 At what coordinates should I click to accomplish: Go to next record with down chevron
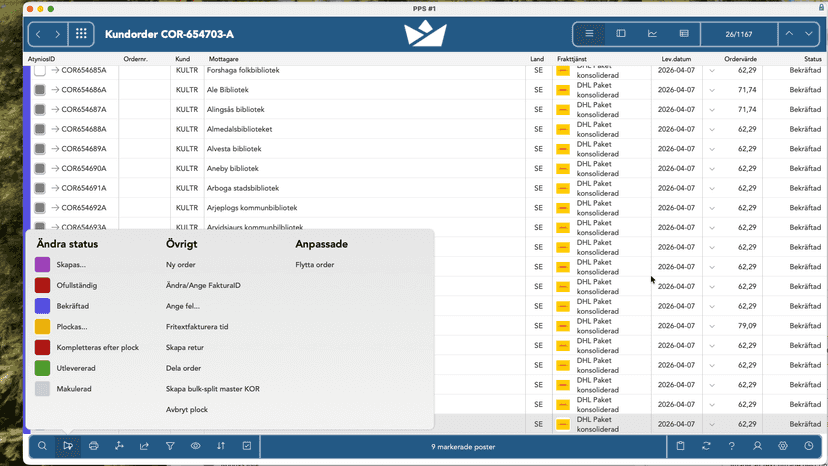pos(808,34)
